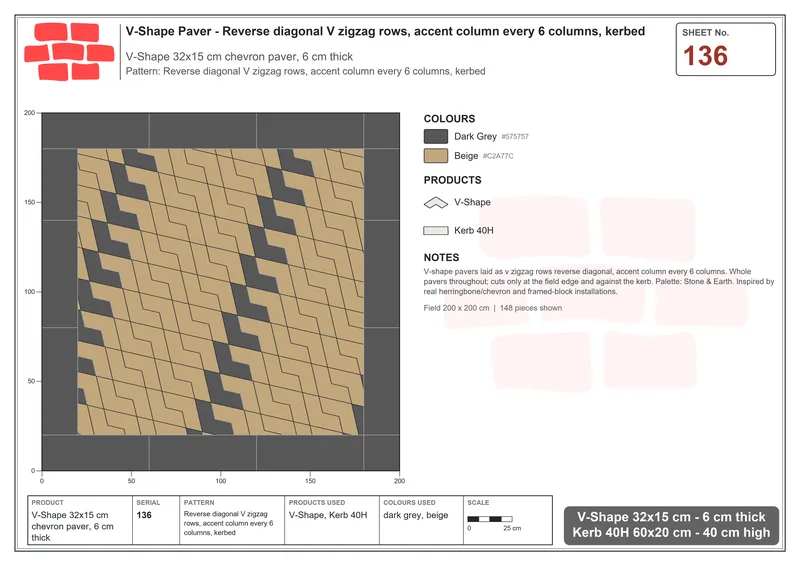Click the SERIAL table header
Viewport: 800px width, 566px height.
pyautogui.click(x=148, y=503)
